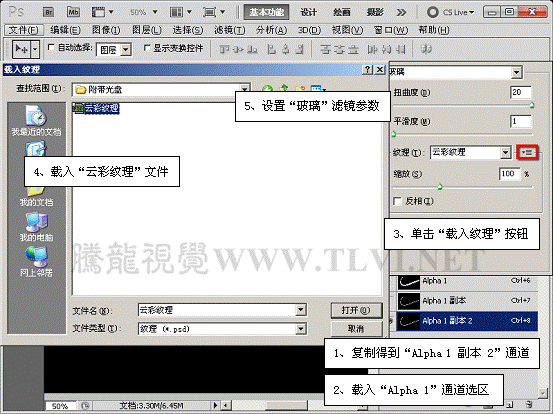The height and width of the screenshot is (414, 553).
Task: Click the distribute vertical centers icon
Action: pos(339,49)
